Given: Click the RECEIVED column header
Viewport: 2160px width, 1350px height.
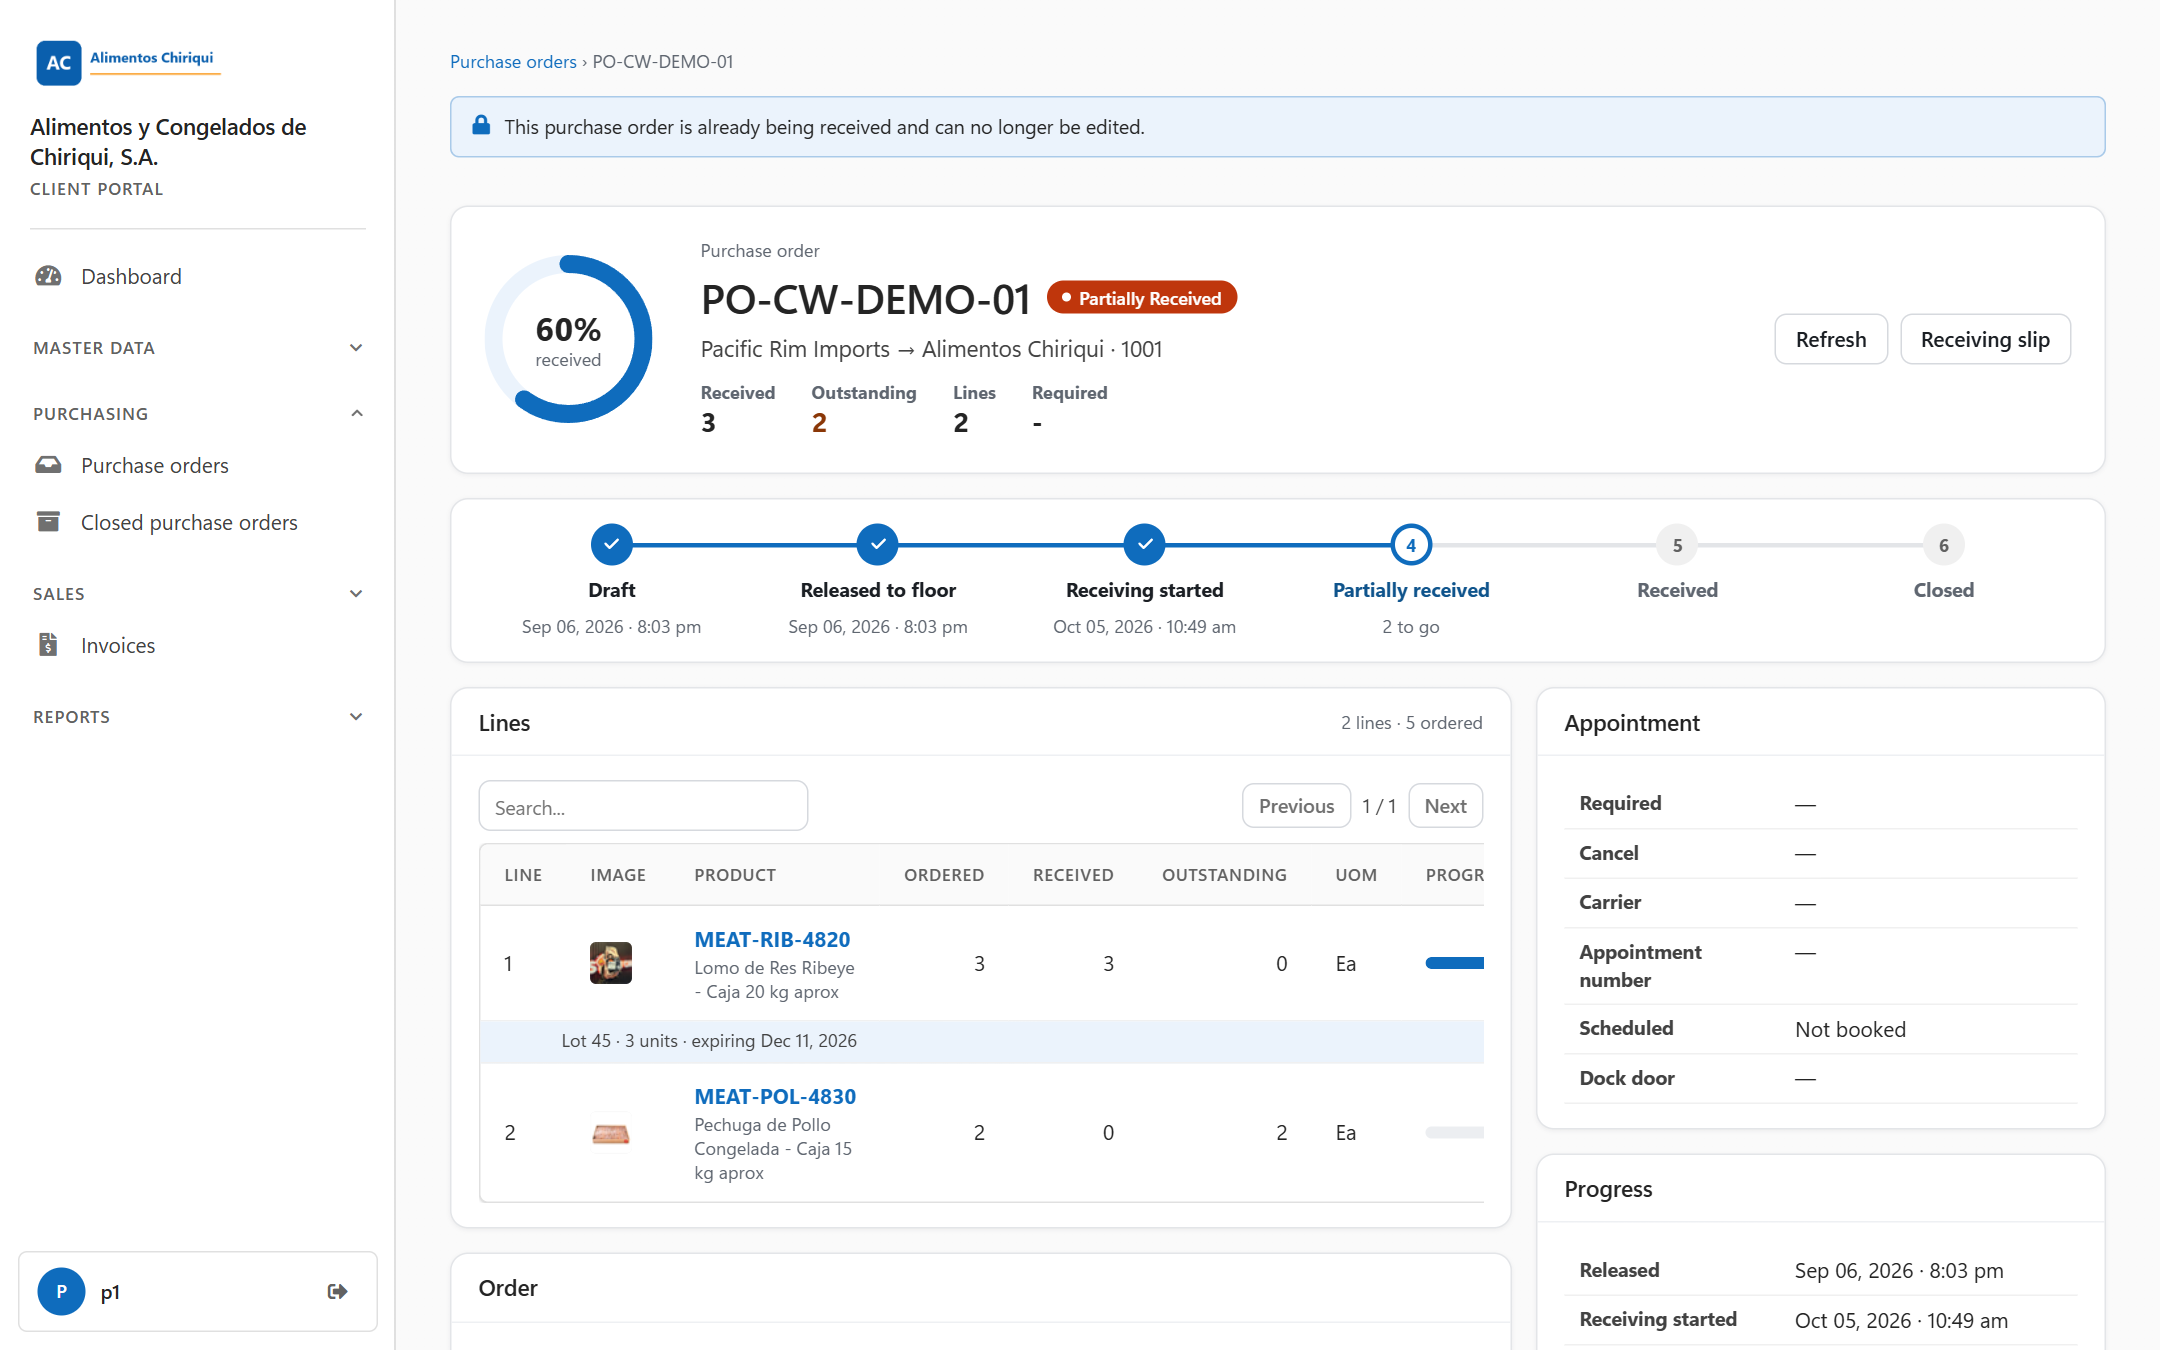Looking at the screenshot, I should pyautogui.click(x=1073, y=875).
